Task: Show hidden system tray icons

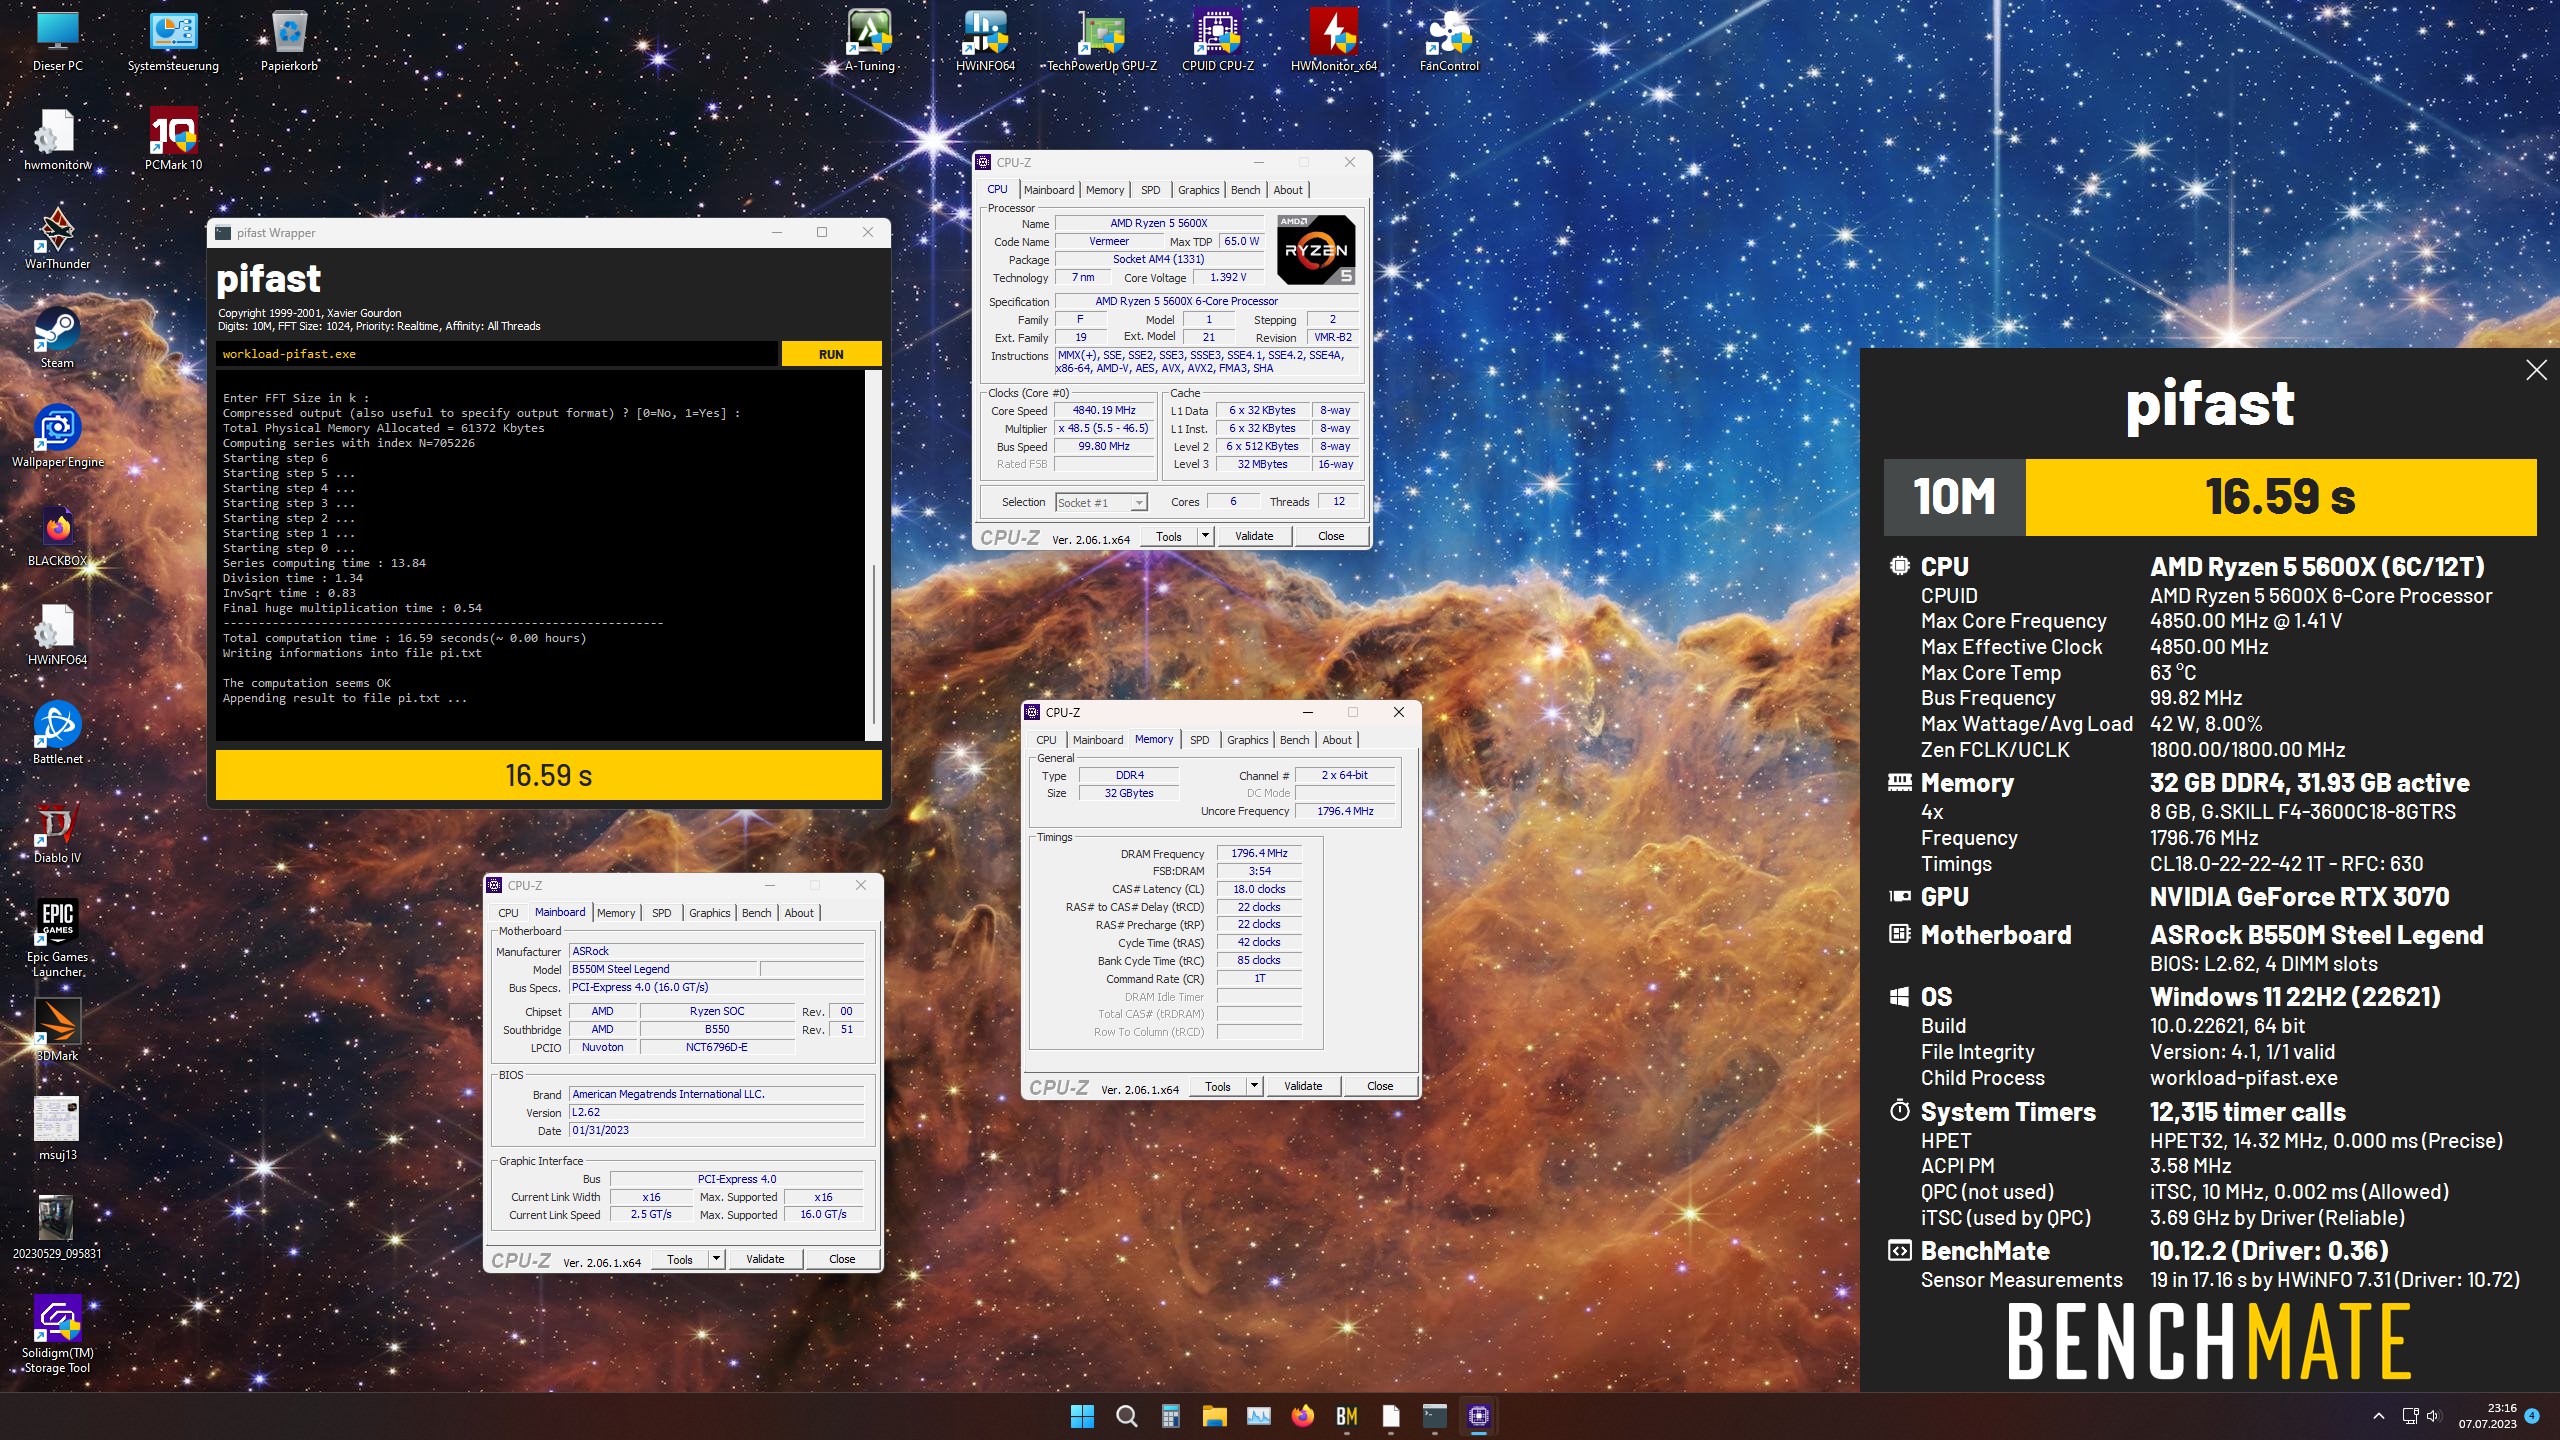Action: click(x=2379, y=1416)
